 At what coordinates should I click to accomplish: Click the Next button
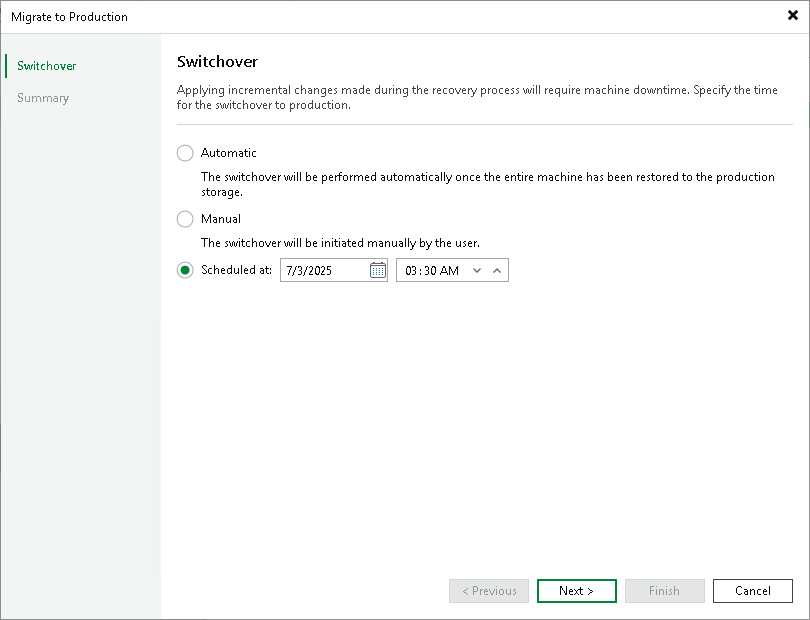coord(577,591)
